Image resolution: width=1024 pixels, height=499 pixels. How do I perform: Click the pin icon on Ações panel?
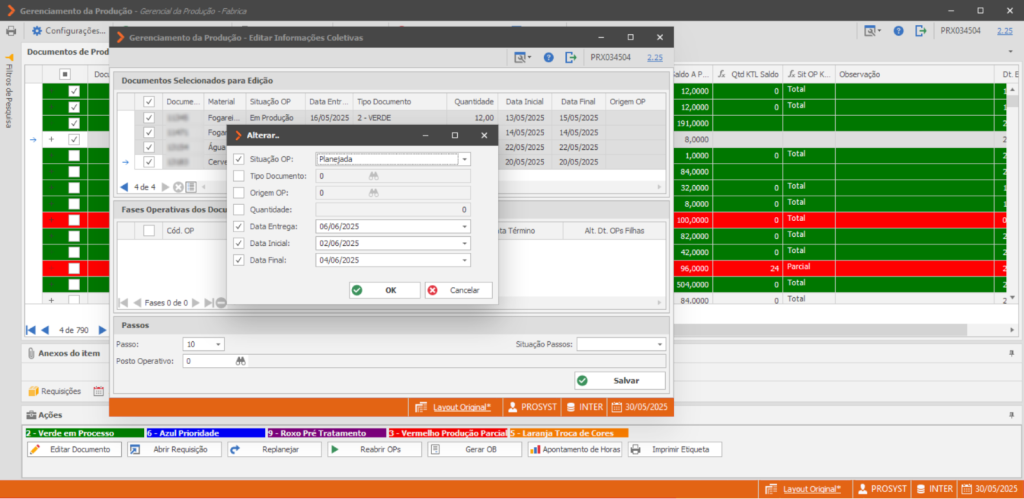pos(1012,415)
